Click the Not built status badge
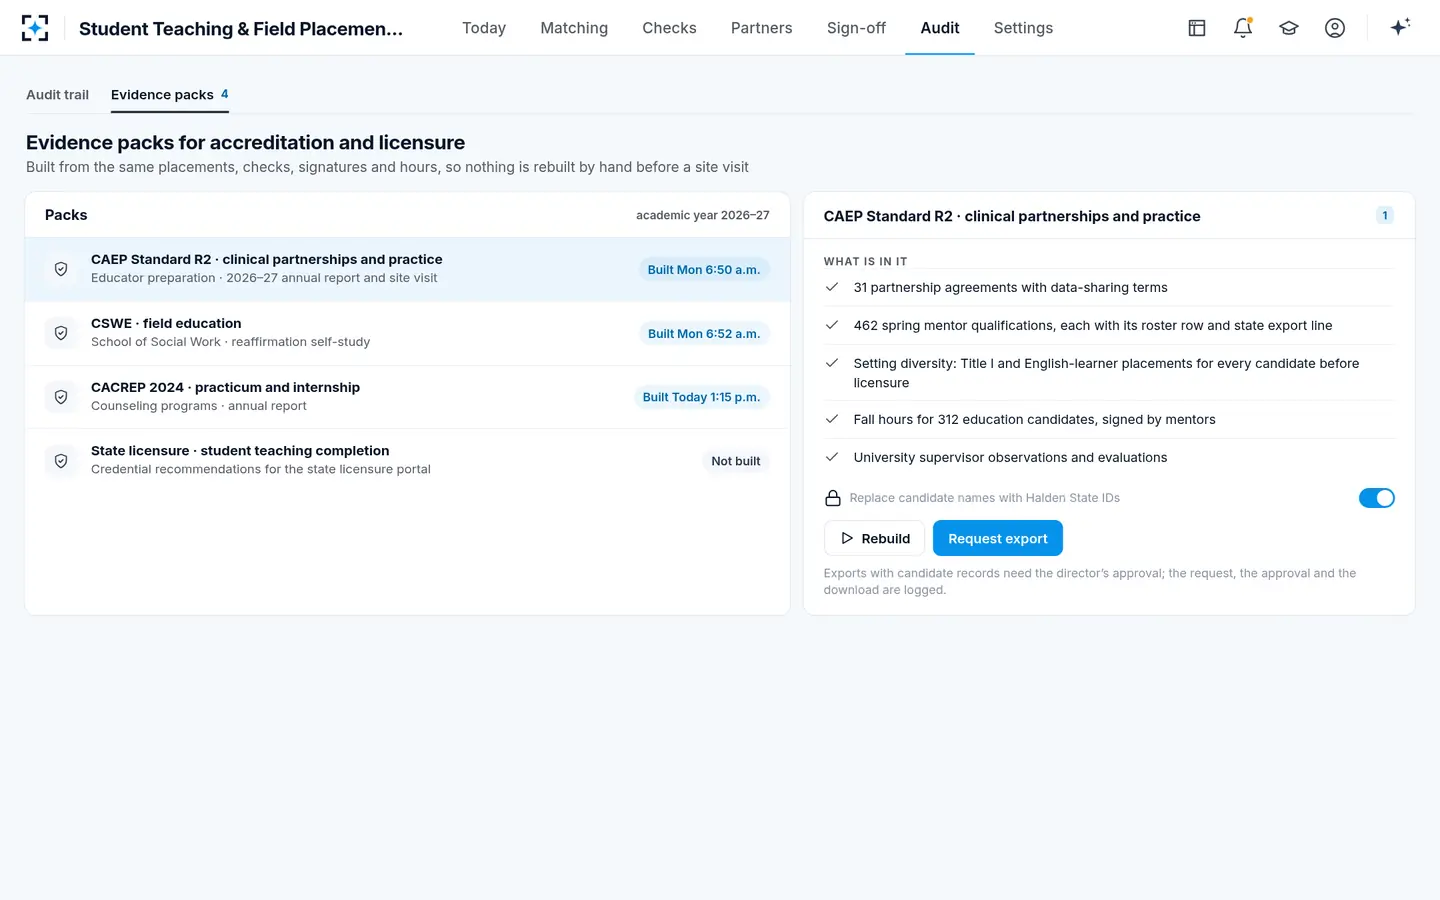Viewport: 1440px width, 900px height. 736,461
